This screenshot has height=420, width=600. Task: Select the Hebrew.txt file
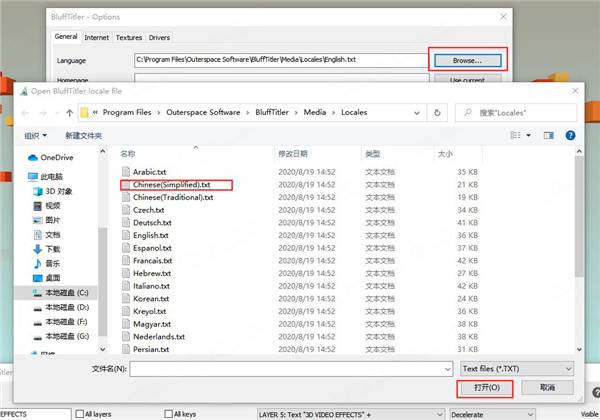[x=146, y=273]
